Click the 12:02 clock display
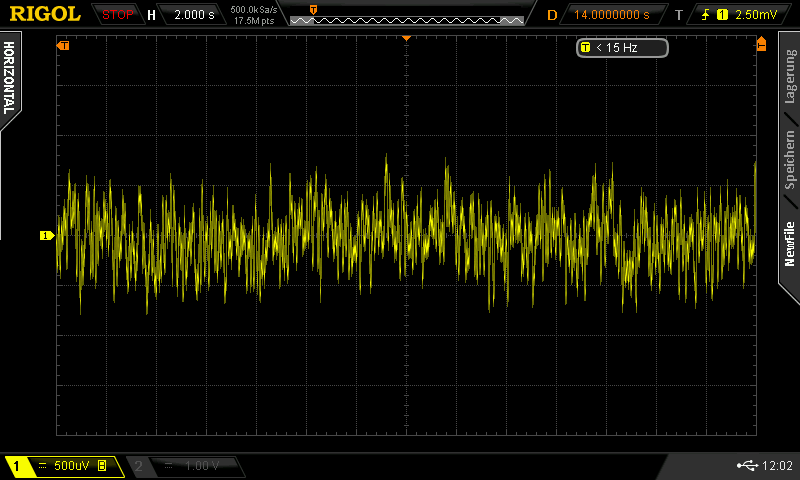The image size is (800, 480). (x=777, y=465)
